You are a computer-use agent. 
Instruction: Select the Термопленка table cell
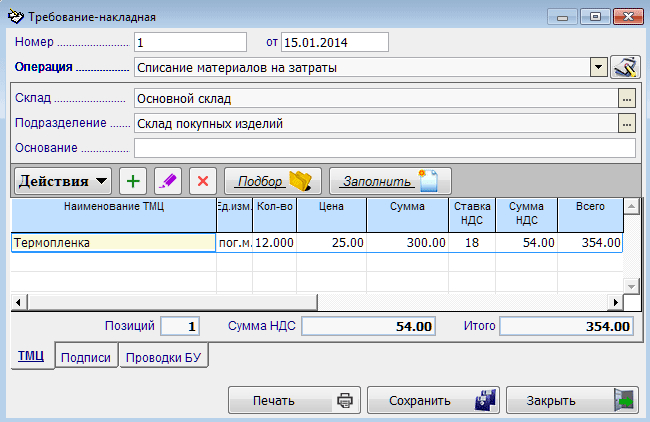pos(113,243)
